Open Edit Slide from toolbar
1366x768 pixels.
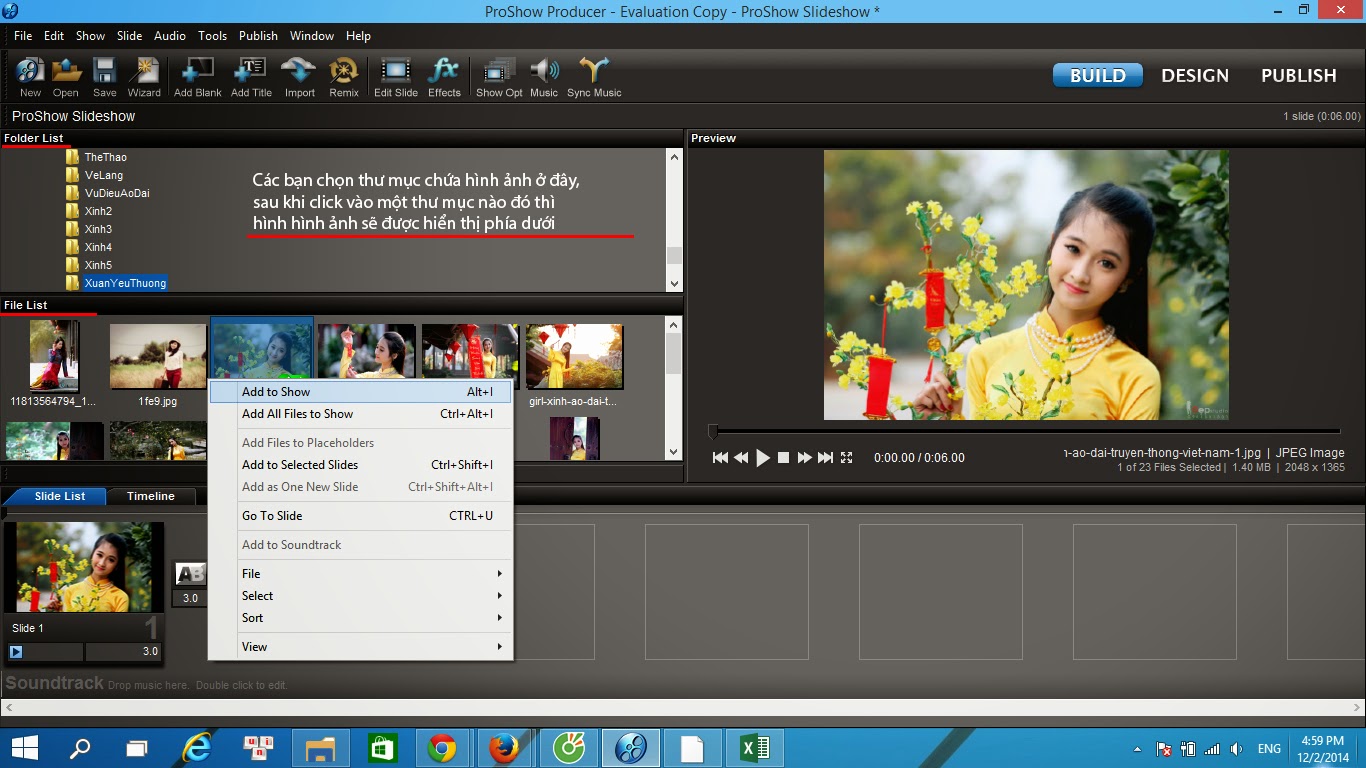(396, 76)
